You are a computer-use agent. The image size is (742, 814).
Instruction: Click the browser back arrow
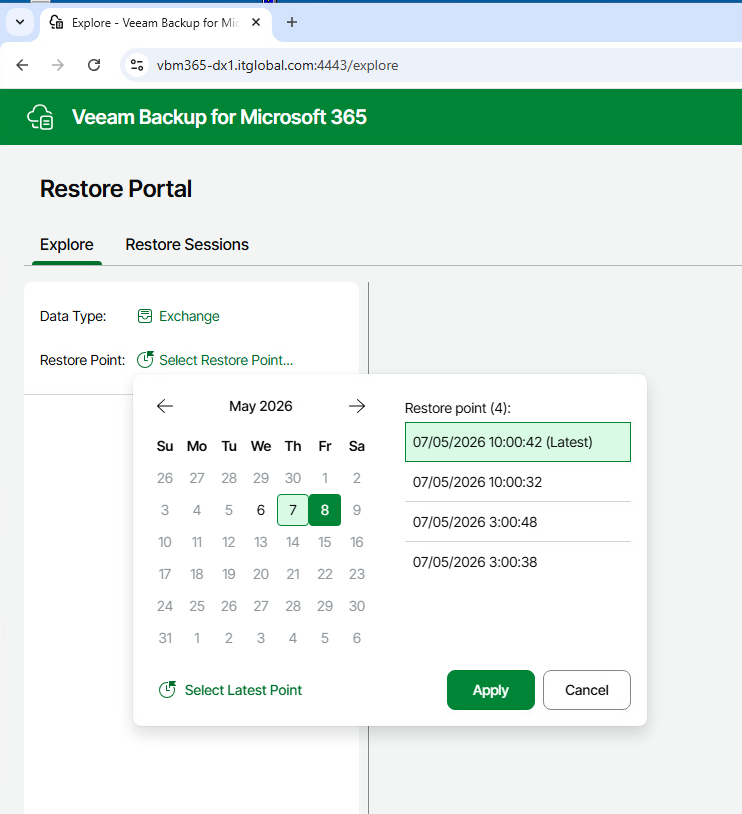[22, 65]
